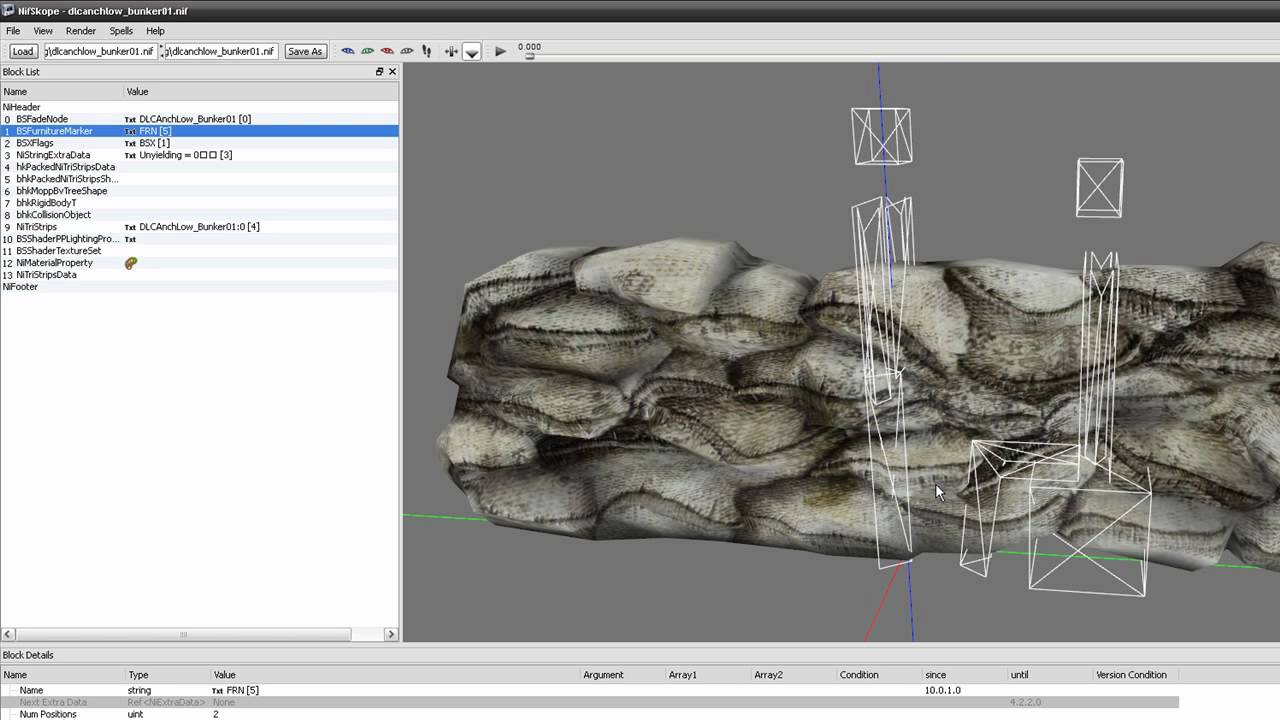Screen dimensions: 1280x720
Task: Open the toolbar dropdown arrow beside axis icon
Action: pyautogui.click(x=472, y=52)
